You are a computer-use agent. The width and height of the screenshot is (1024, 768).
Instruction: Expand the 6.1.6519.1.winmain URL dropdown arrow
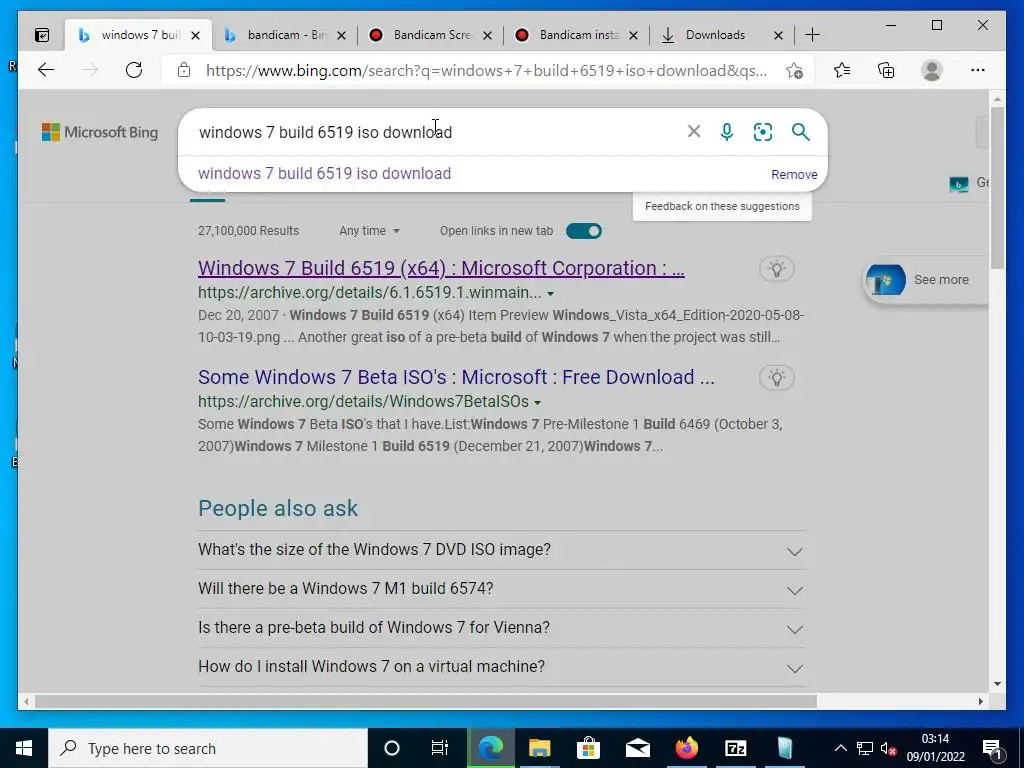point(551,294)
